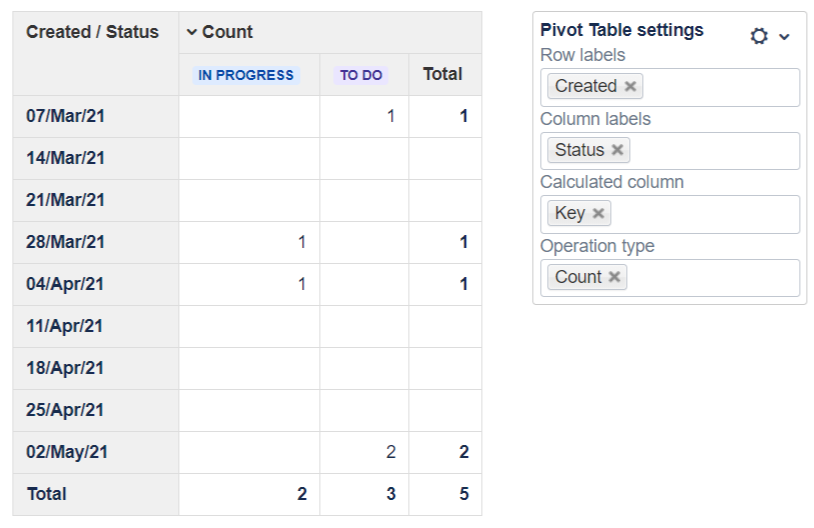Image resolution: width=814 pixels, height=528 pixels.
Task: Click the TO DO status badge
Action: [362, 75]
